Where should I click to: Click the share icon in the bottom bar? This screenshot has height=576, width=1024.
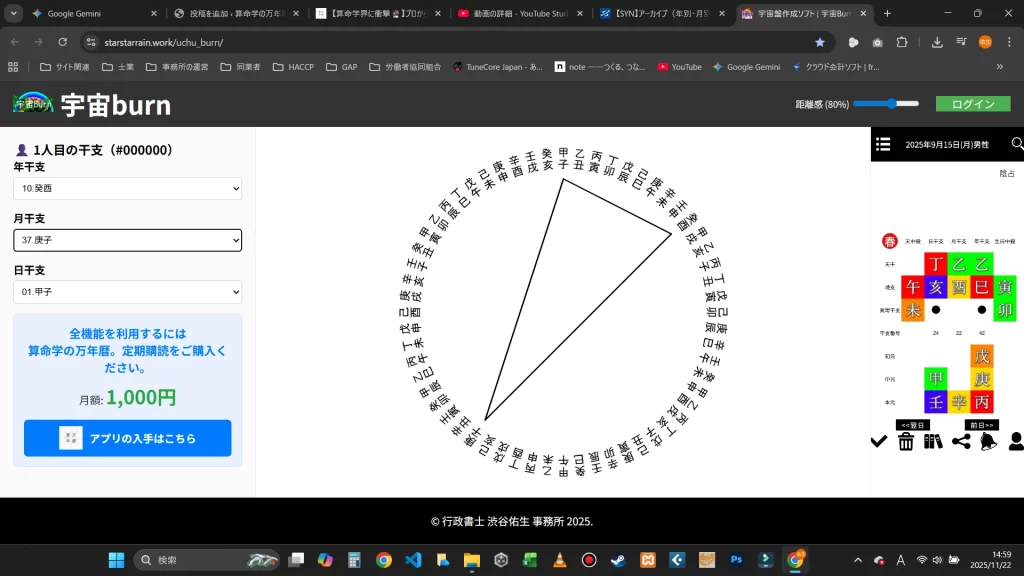click(961, 441)
